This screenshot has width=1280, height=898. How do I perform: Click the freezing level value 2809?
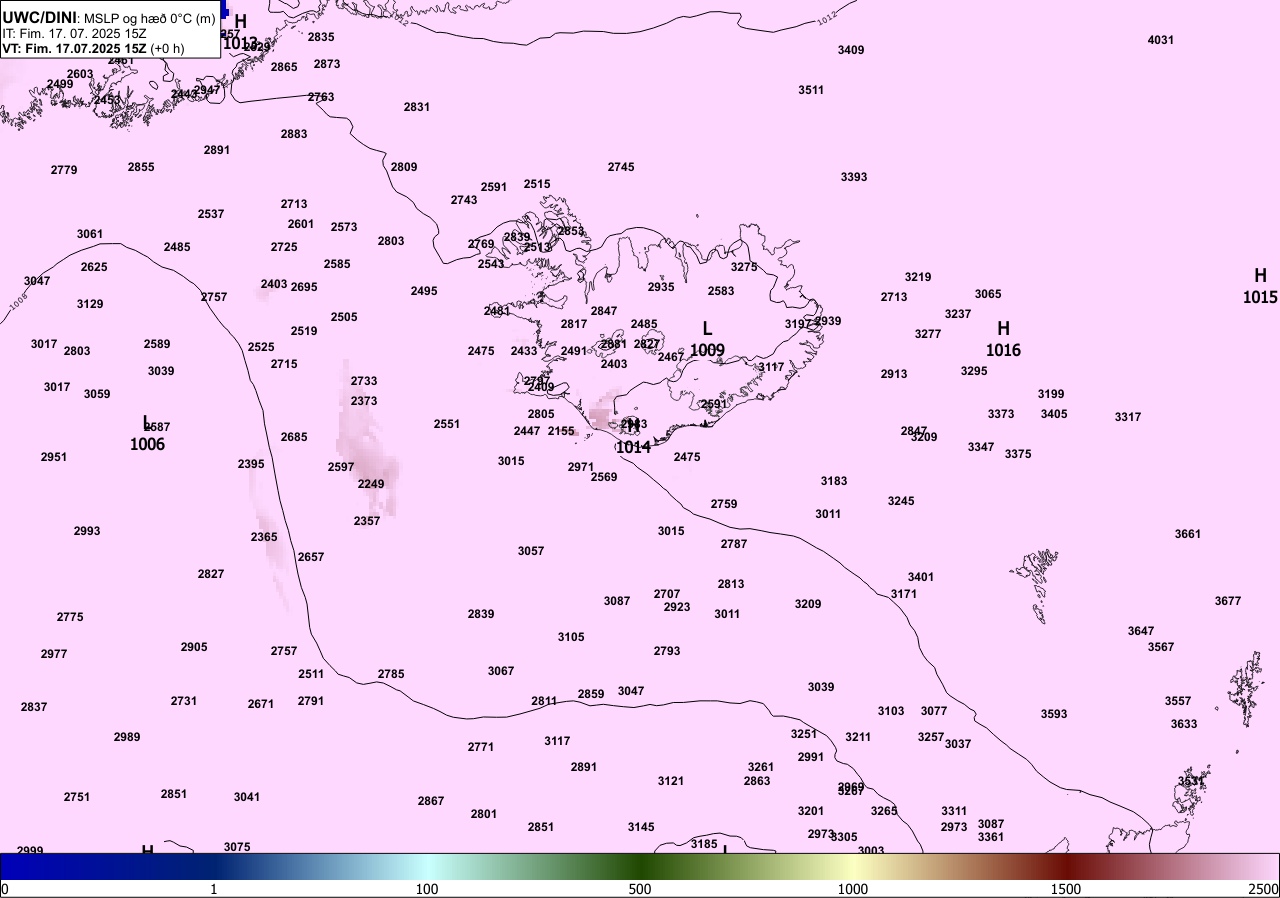[x=404, y=167]
